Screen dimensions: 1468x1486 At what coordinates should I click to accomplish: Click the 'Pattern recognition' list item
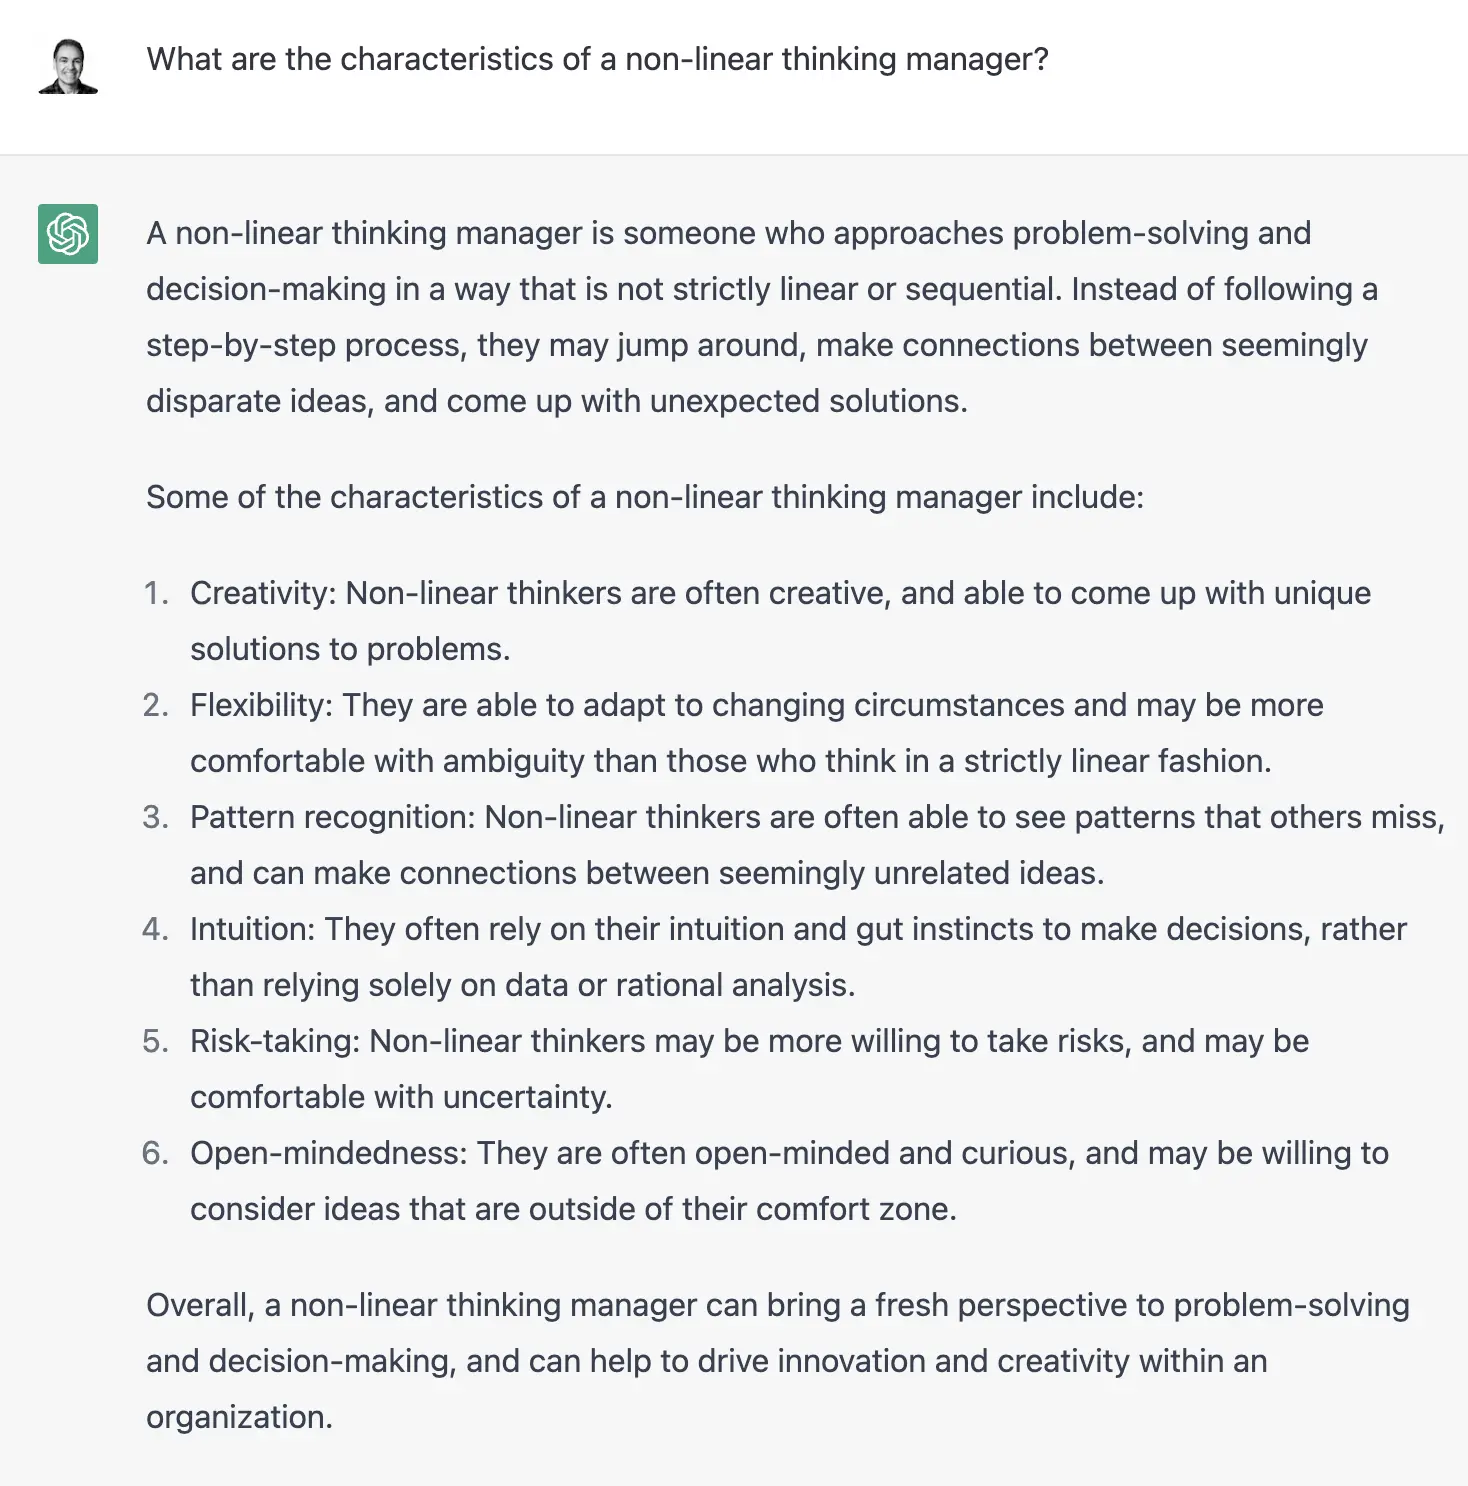tap(817, 845)
